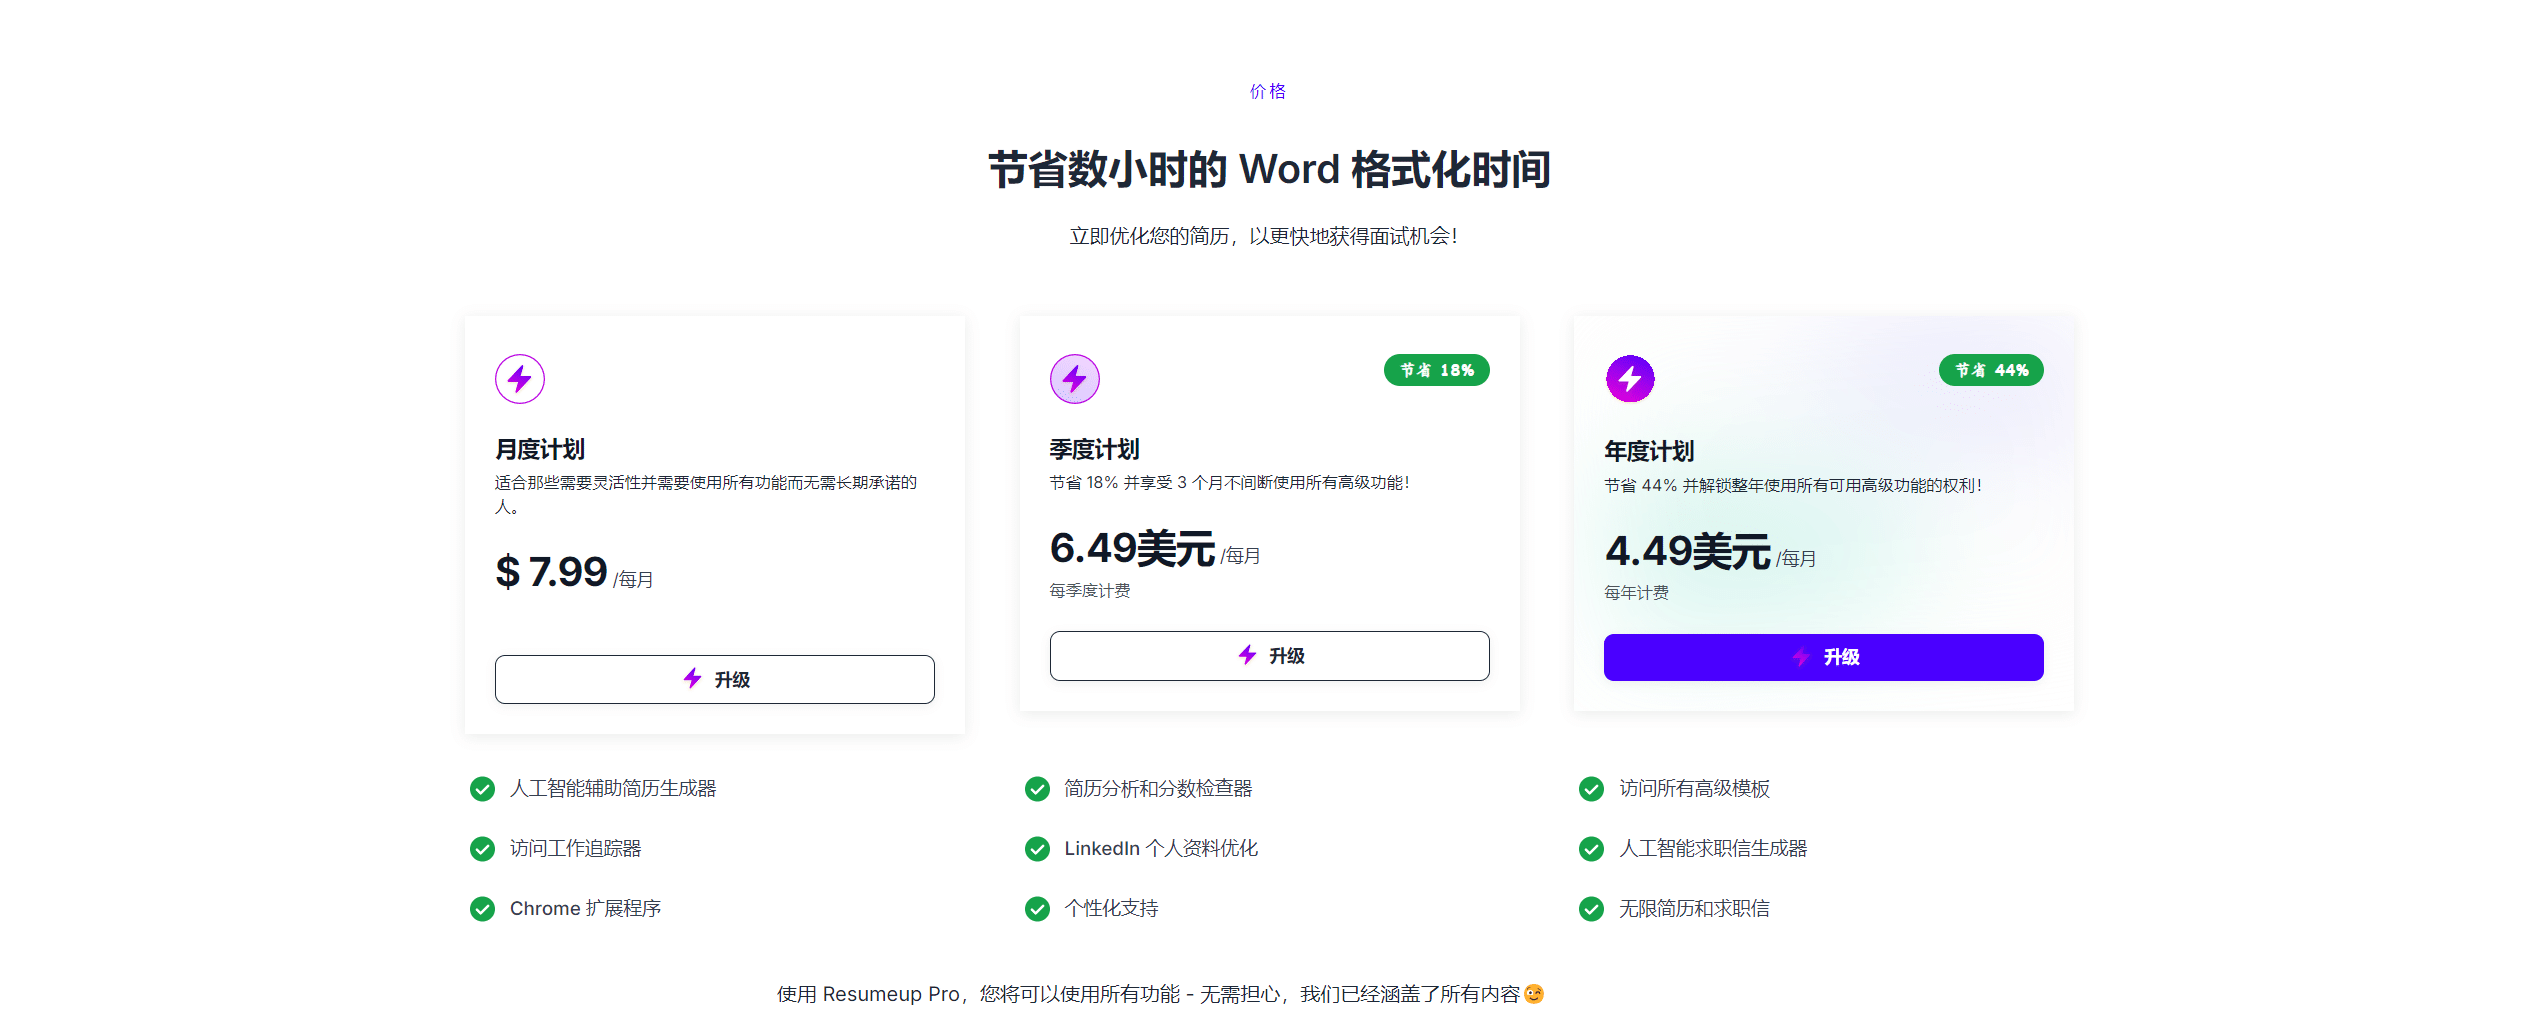Click the green check beside Chrome 扩展程序
Image resolution: width=2533 pixels, height=1019 pixels.
[x=482, y=909]
